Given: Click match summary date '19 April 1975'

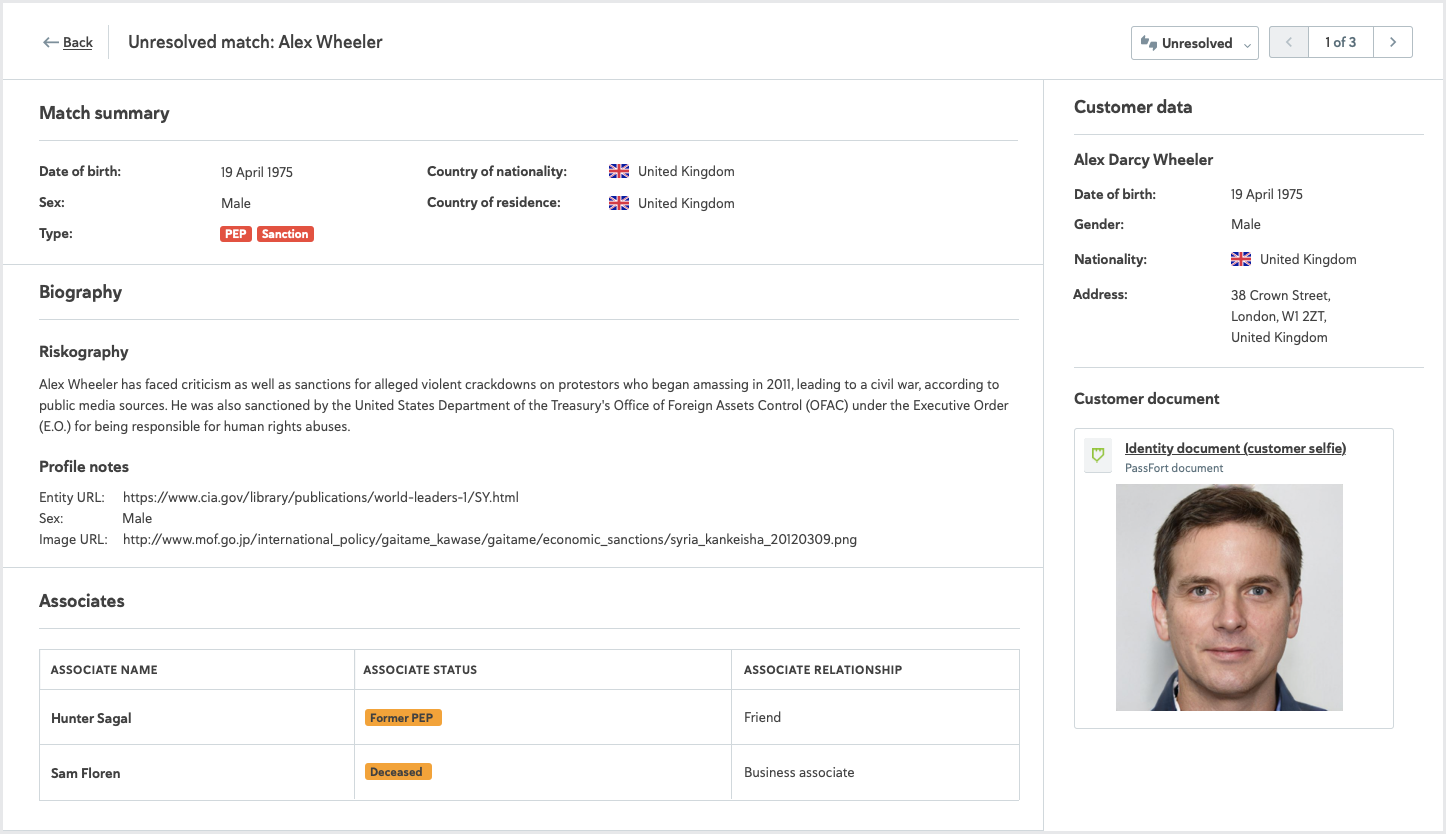Looking at the screenshot, I should point(257,172).
